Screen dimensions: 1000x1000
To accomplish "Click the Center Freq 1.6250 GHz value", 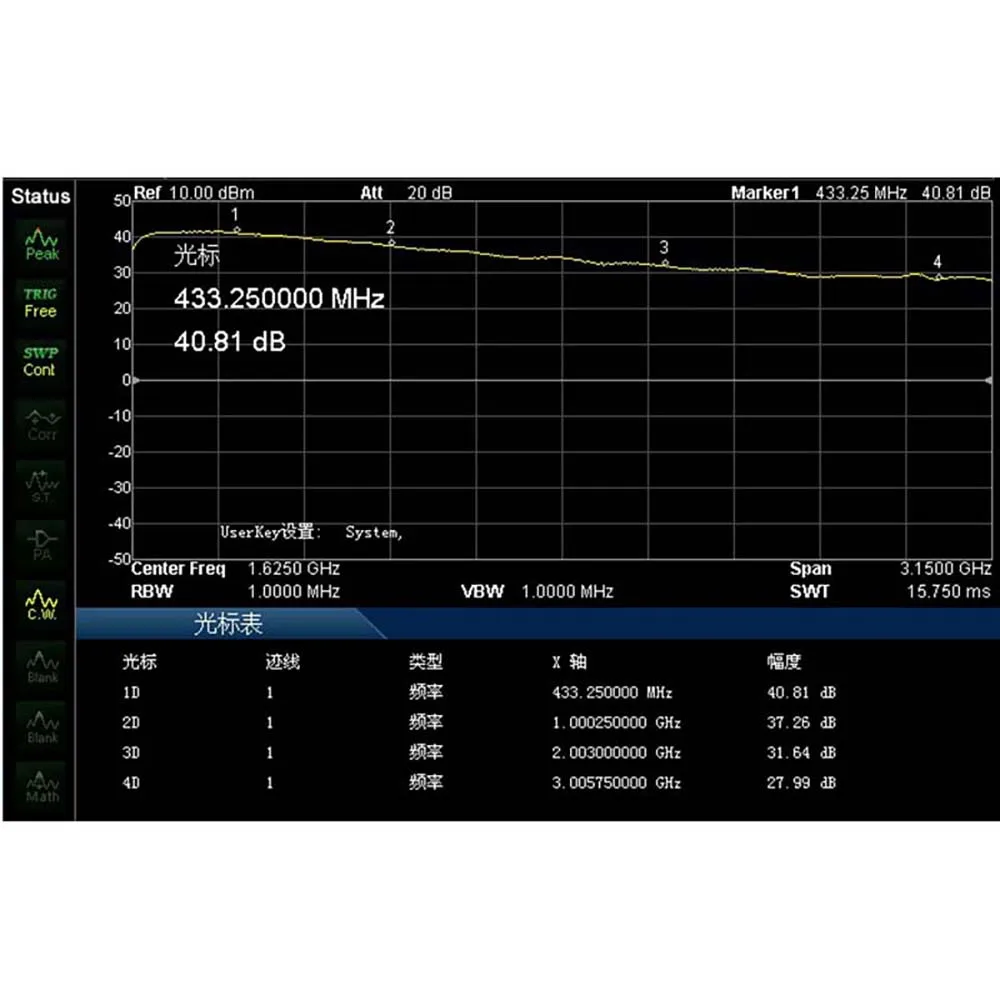I will click(294, 569).
